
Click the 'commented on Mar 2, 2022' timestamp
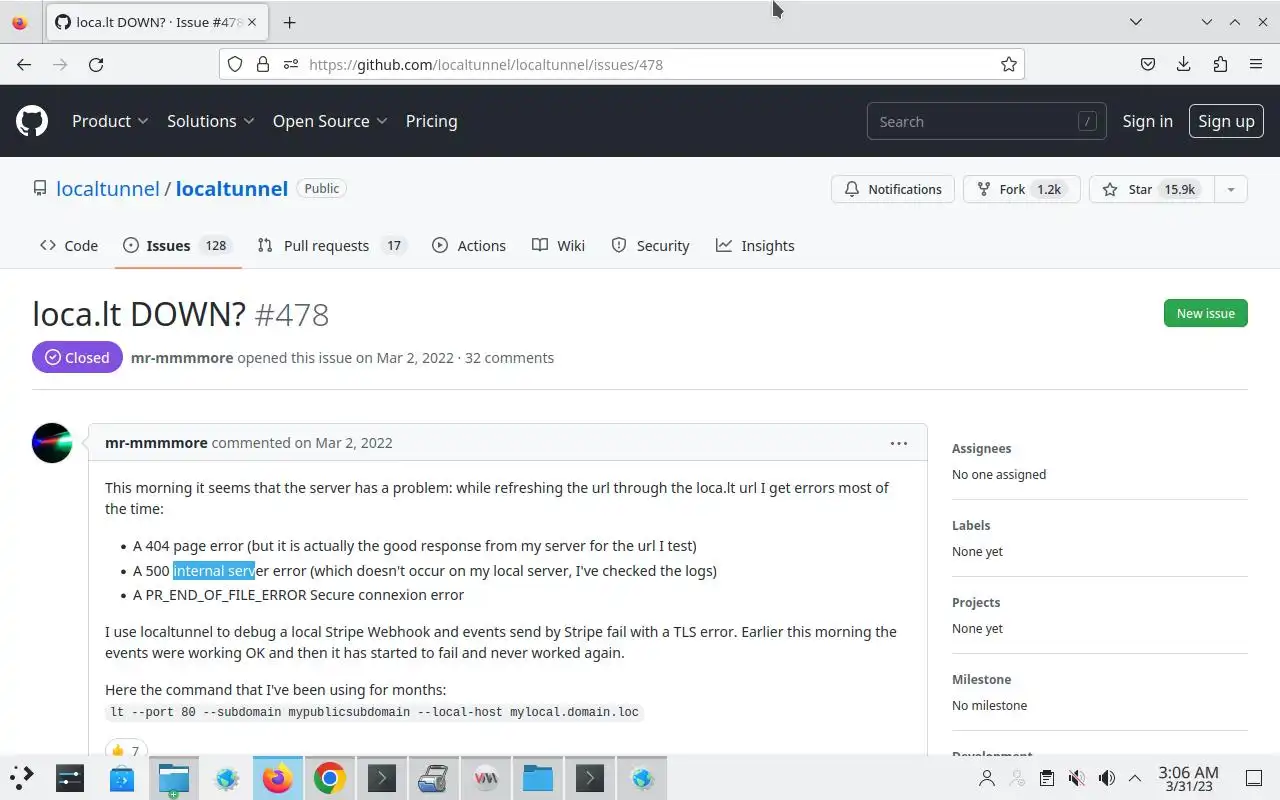point(302,443)
